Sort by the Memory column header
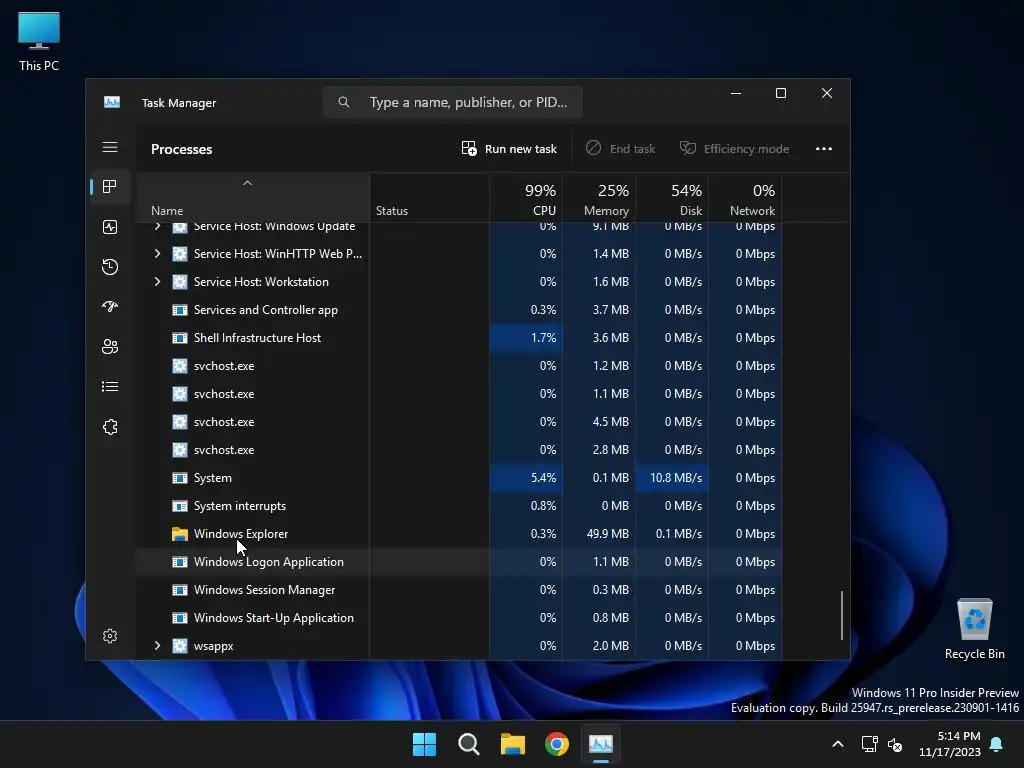This screenshot has width=1024, height=768. coord(600,197)
